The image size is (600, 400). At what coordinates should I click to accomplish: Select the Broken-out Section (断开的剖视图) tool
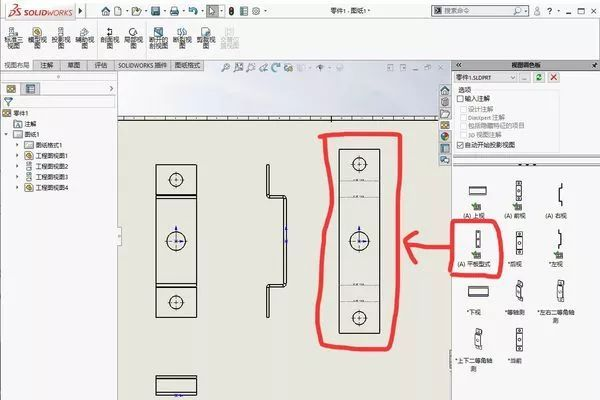coord(158,38)
